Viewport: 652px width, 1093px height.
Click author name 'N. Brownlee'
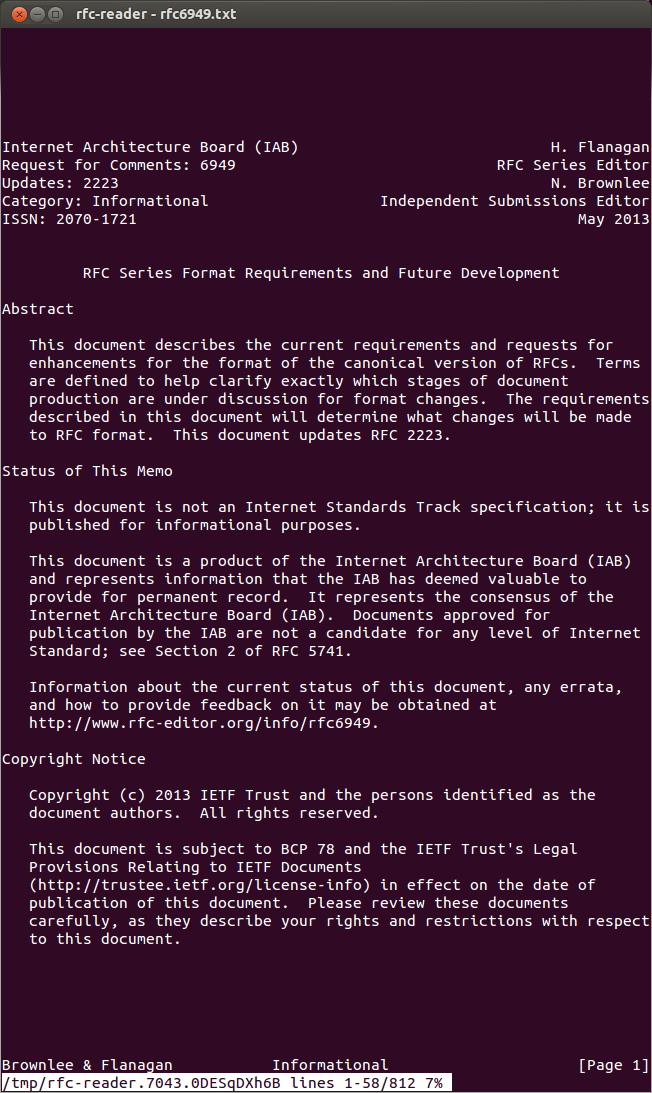[x=600, y=183]
